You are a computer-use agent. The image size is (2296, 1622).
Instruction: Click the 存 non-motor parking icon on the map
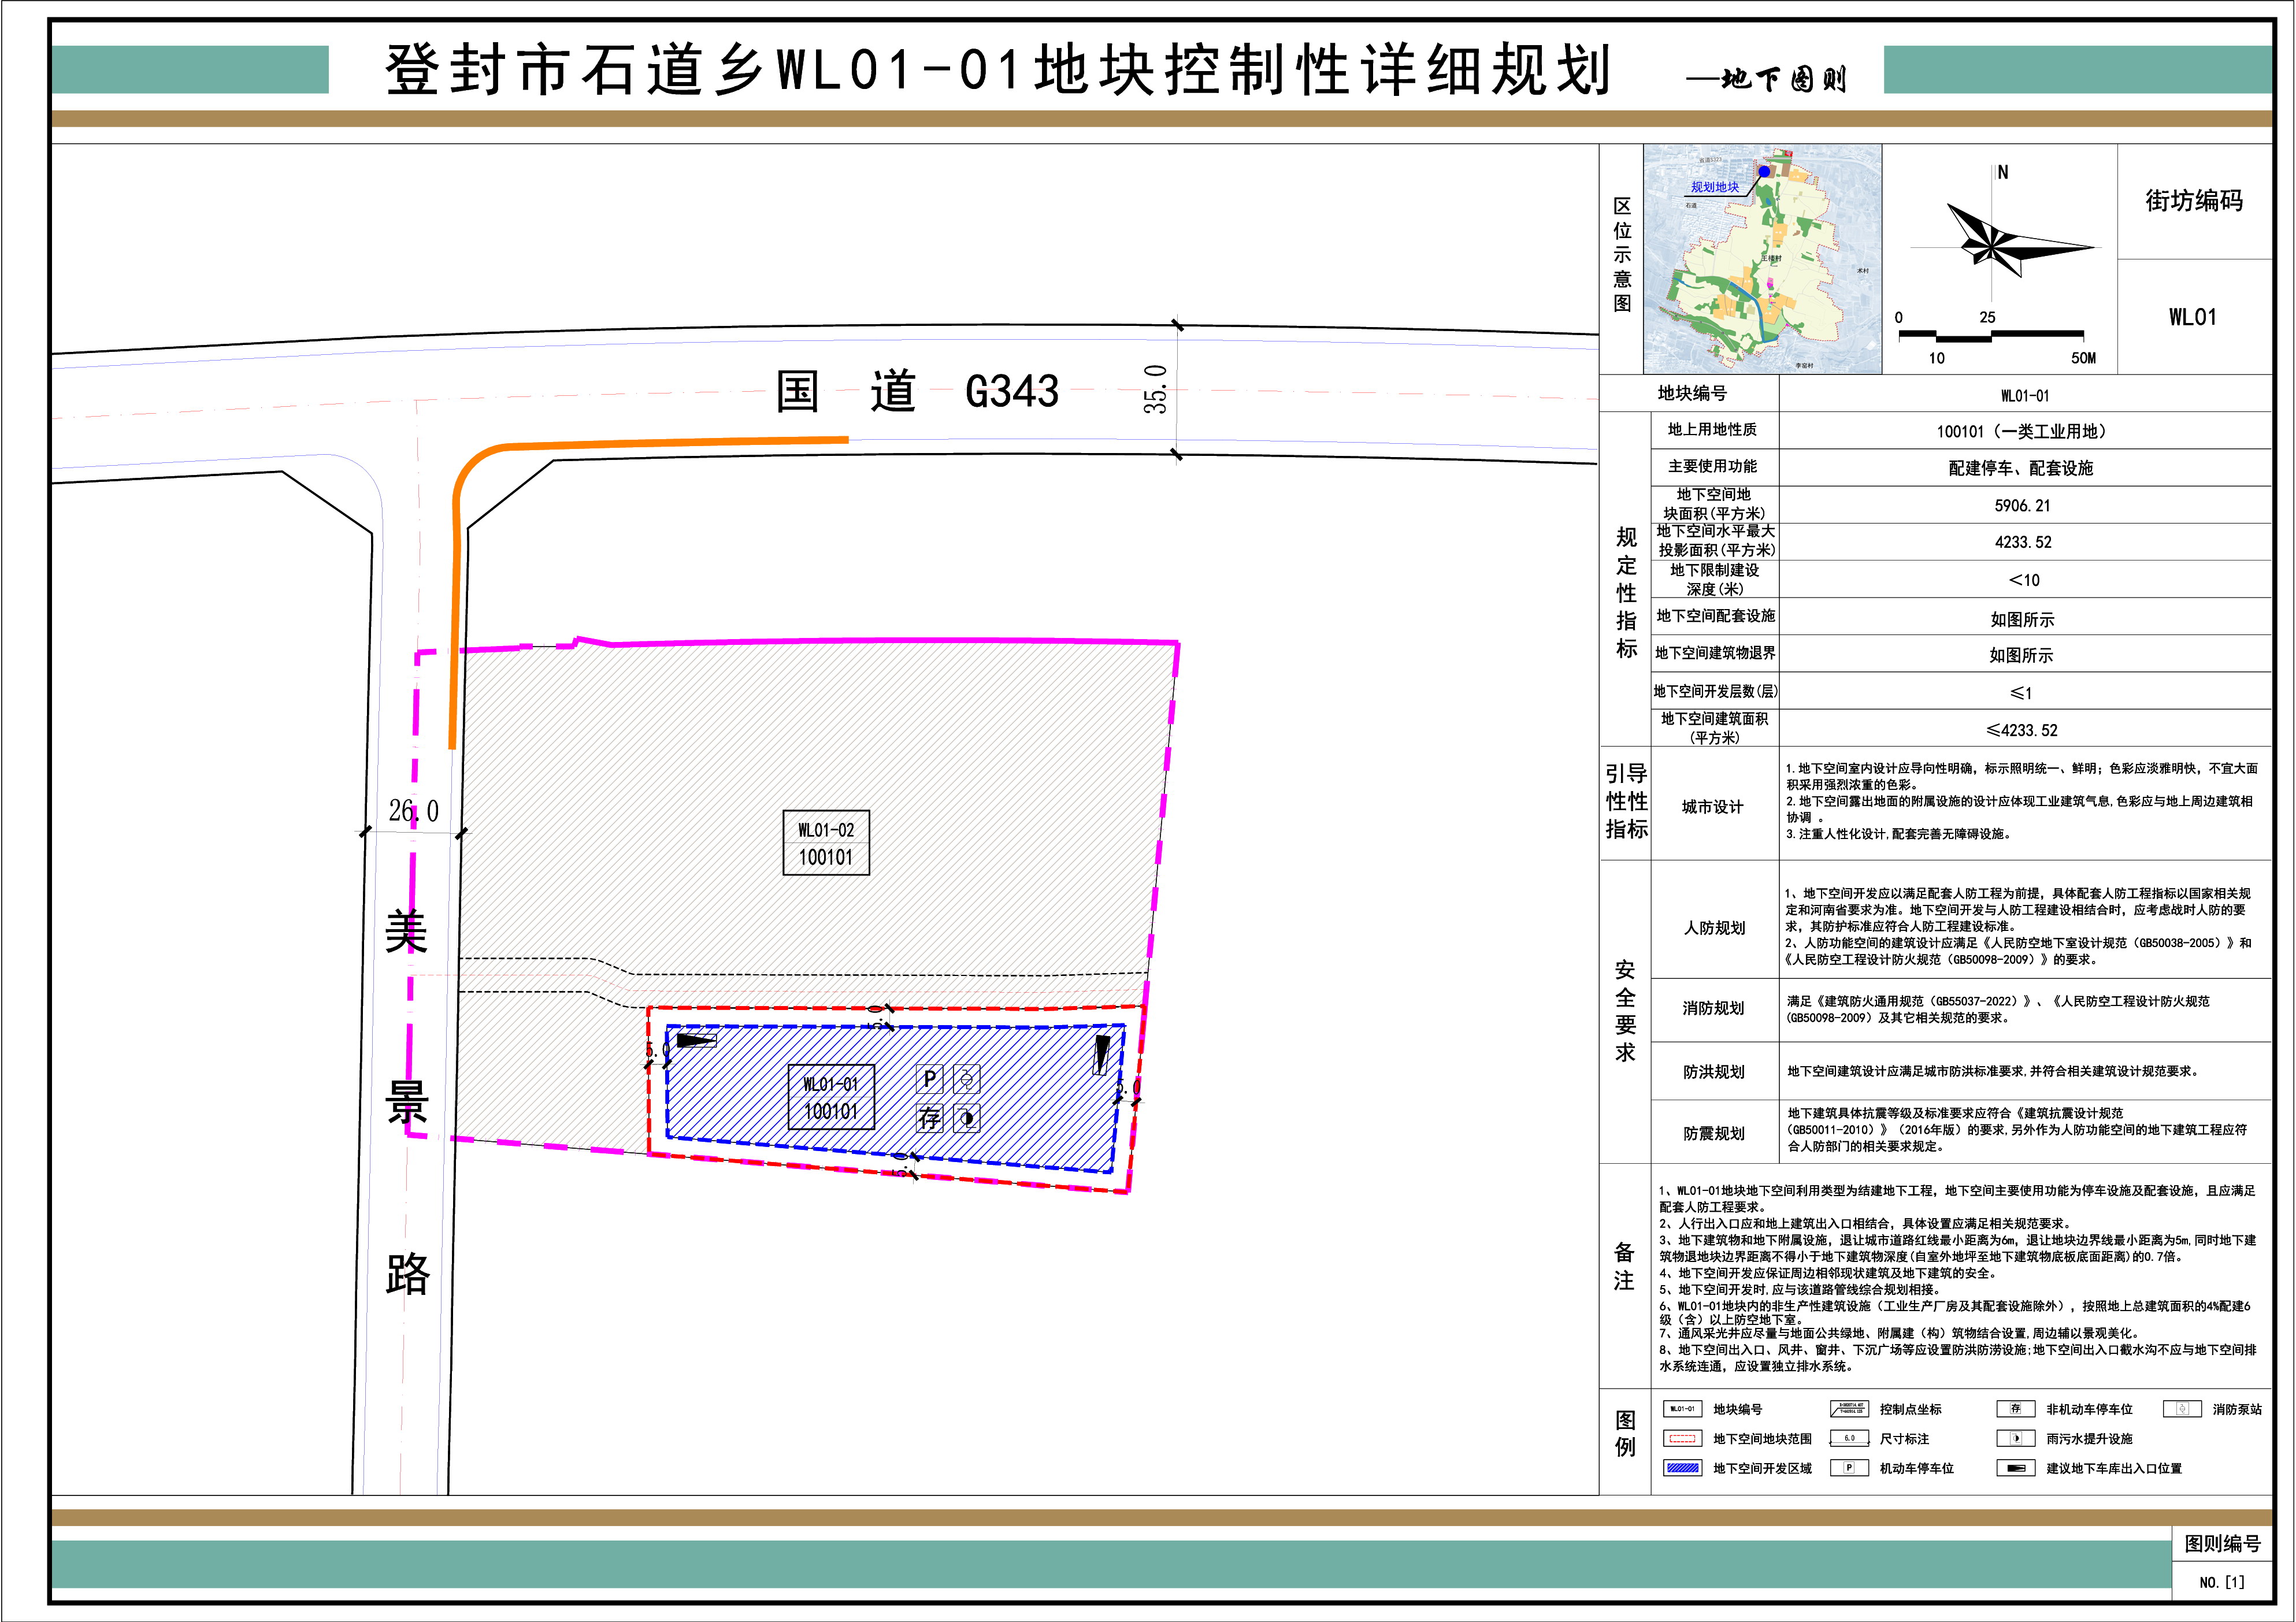click(x=929, y=1118)
